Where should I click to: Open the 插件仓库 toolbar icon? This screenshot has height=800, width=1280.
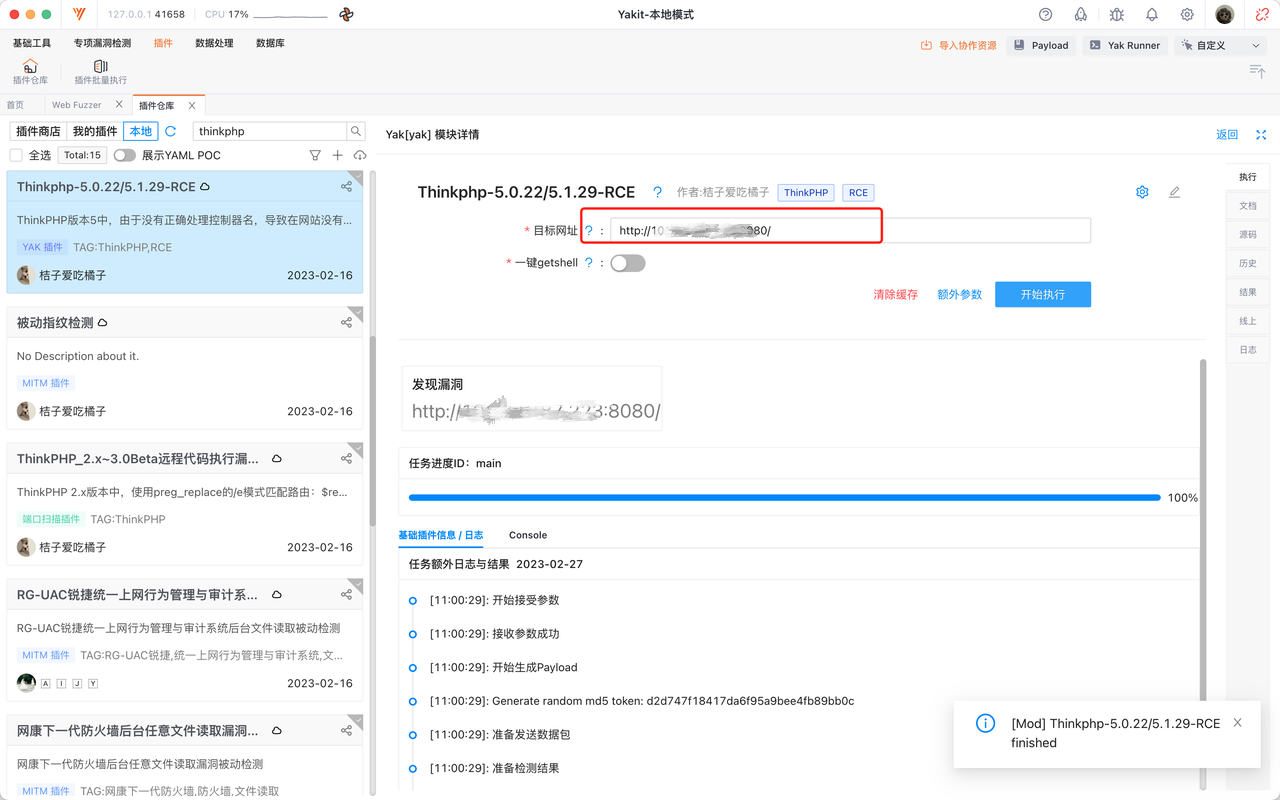click(x=30, y=72)
